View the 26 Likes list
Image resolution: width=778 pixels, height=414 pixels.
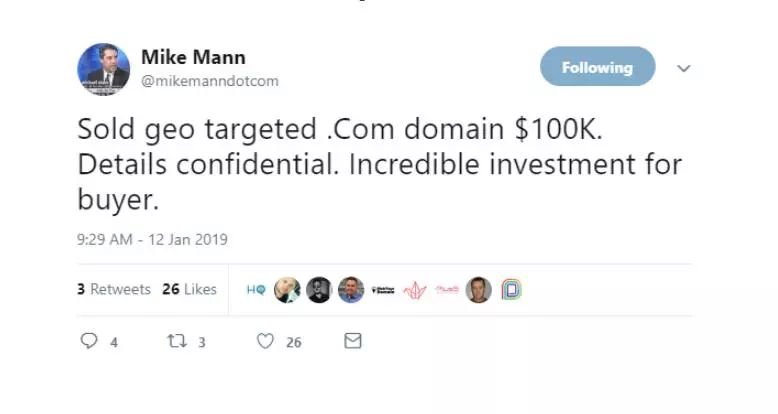[x=189, y=289]
